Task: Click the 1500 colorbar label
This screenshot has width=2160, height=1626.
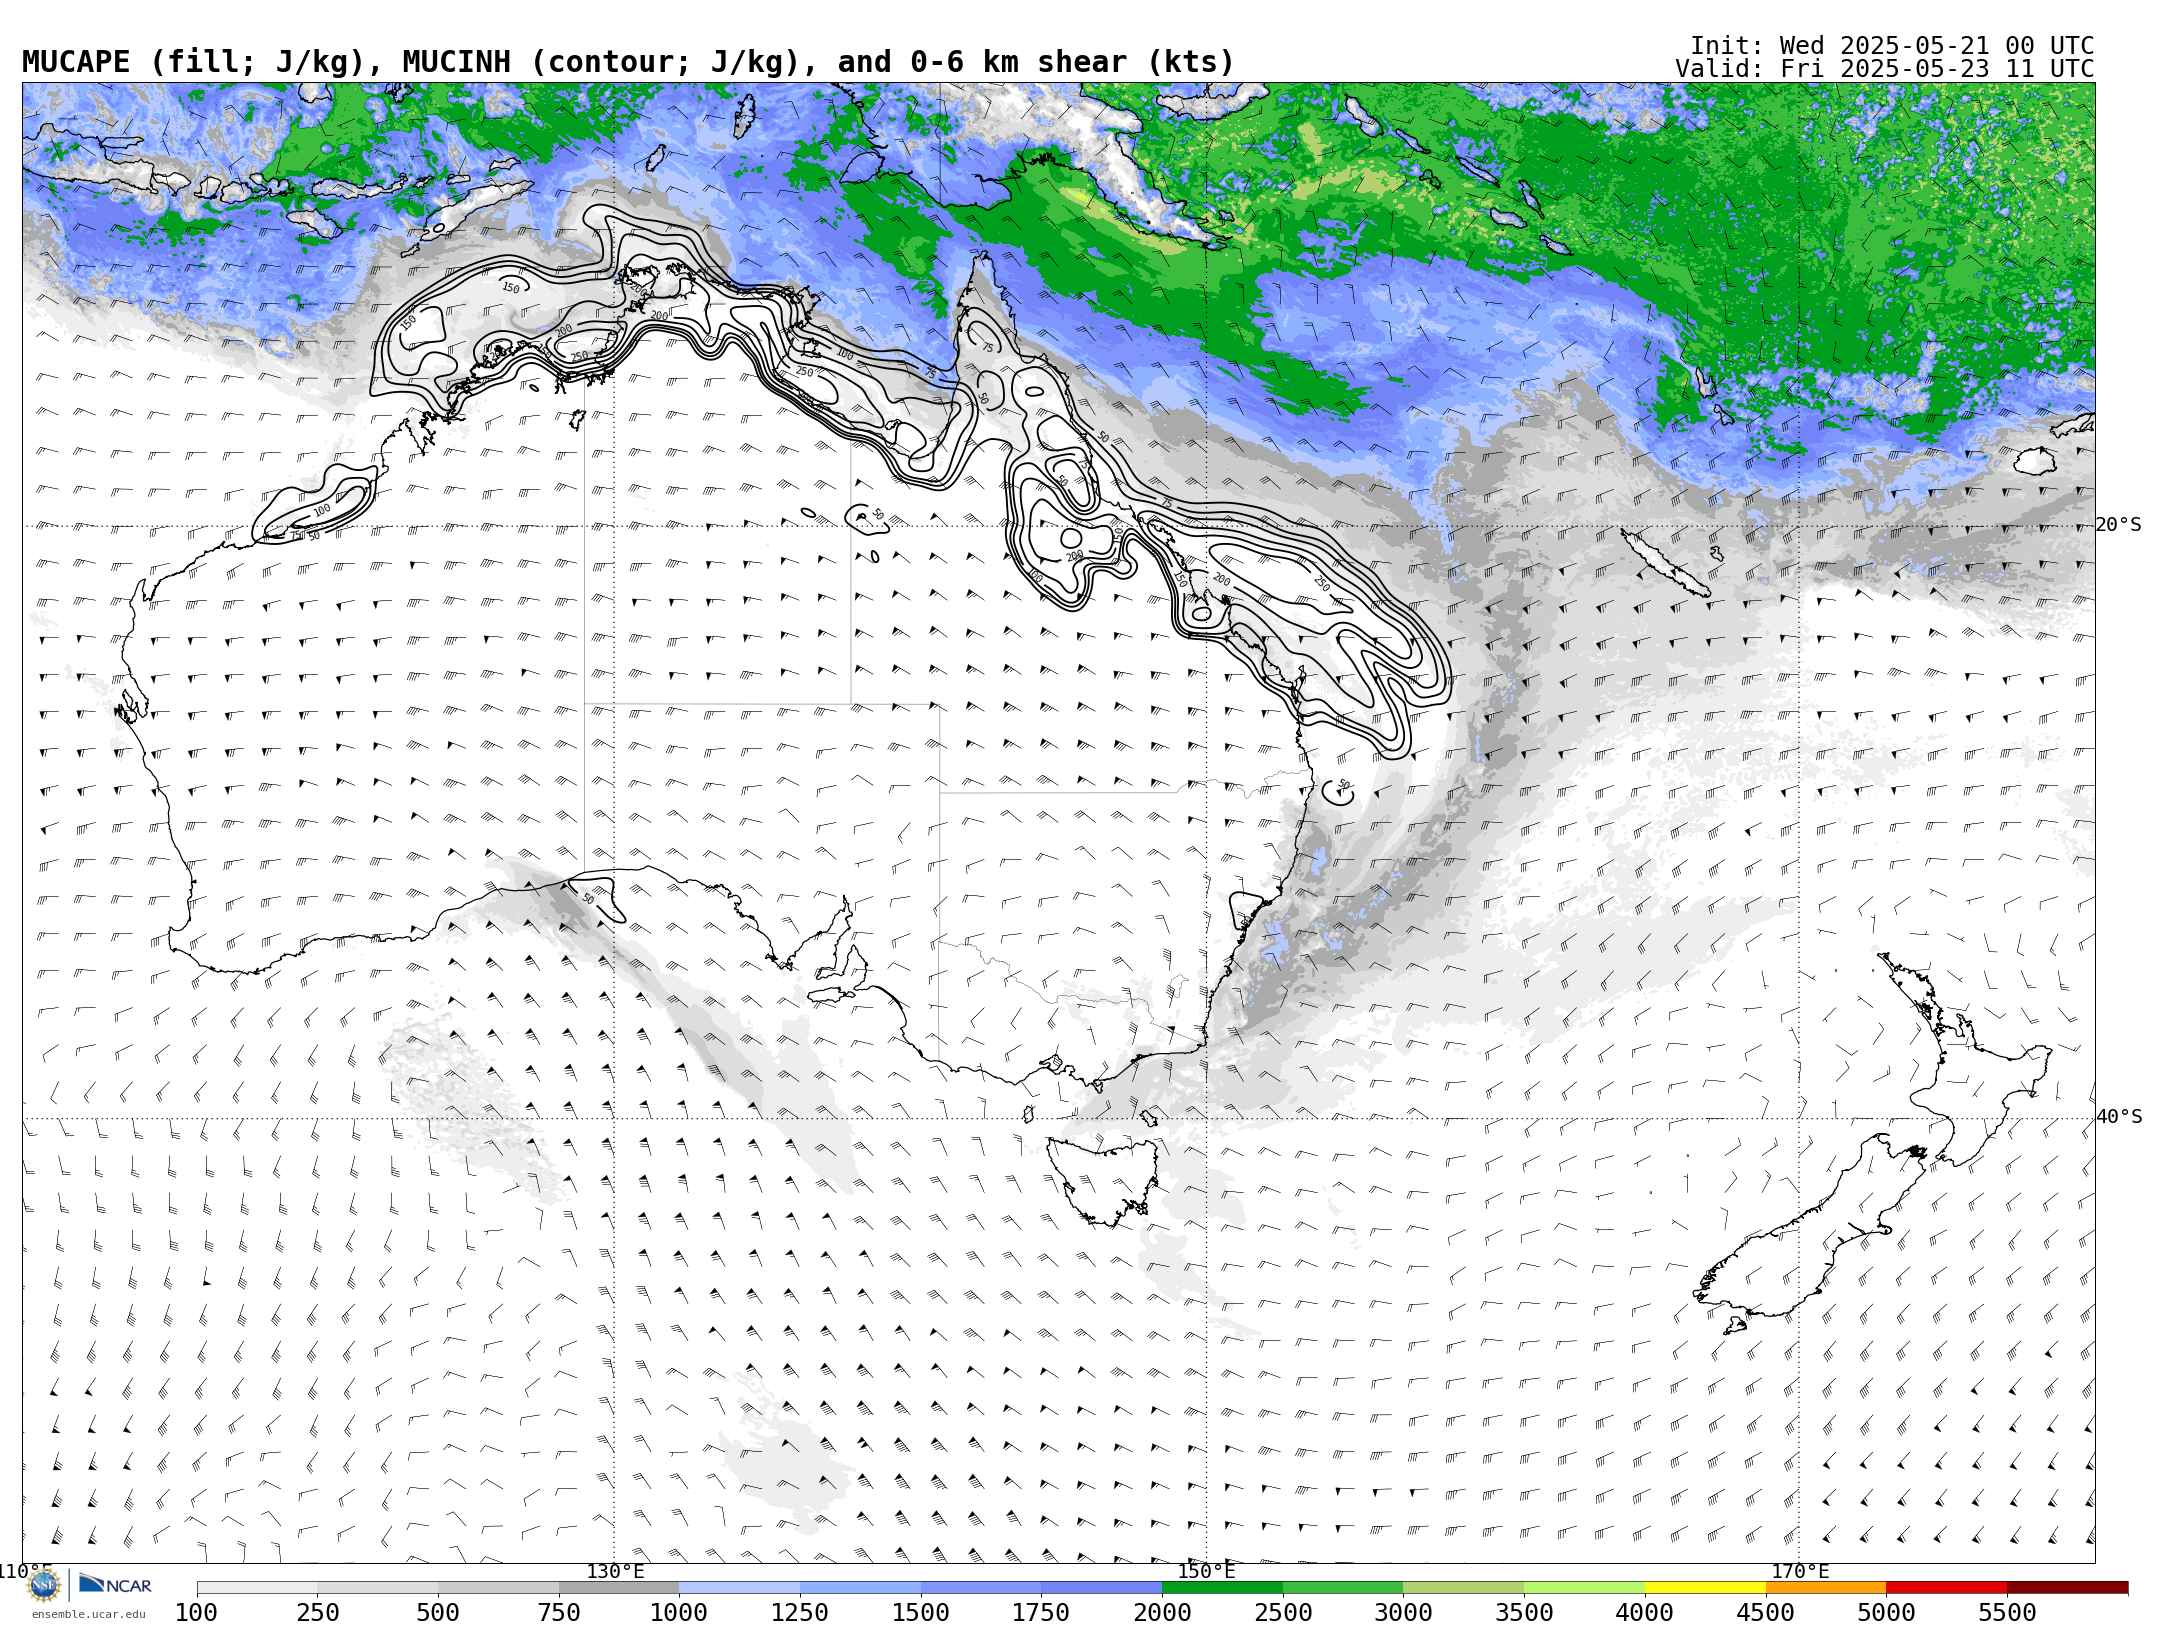Action: point(921,1612)
